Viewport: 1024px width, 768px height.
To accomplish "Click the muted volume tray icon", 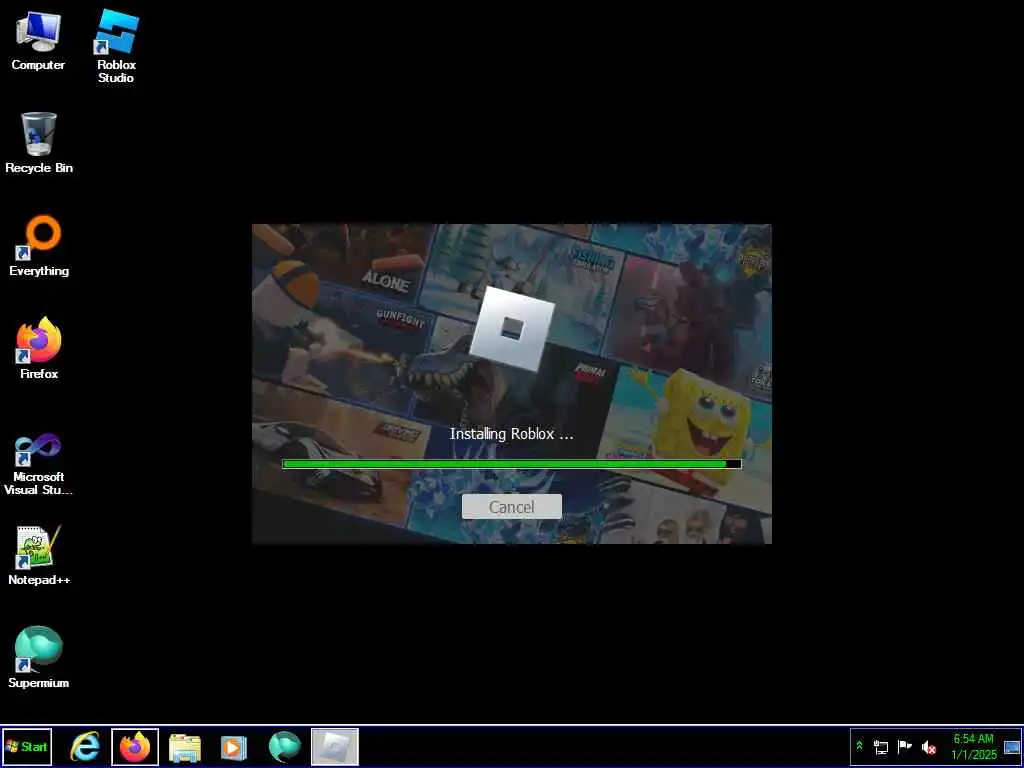I will 929,747.
